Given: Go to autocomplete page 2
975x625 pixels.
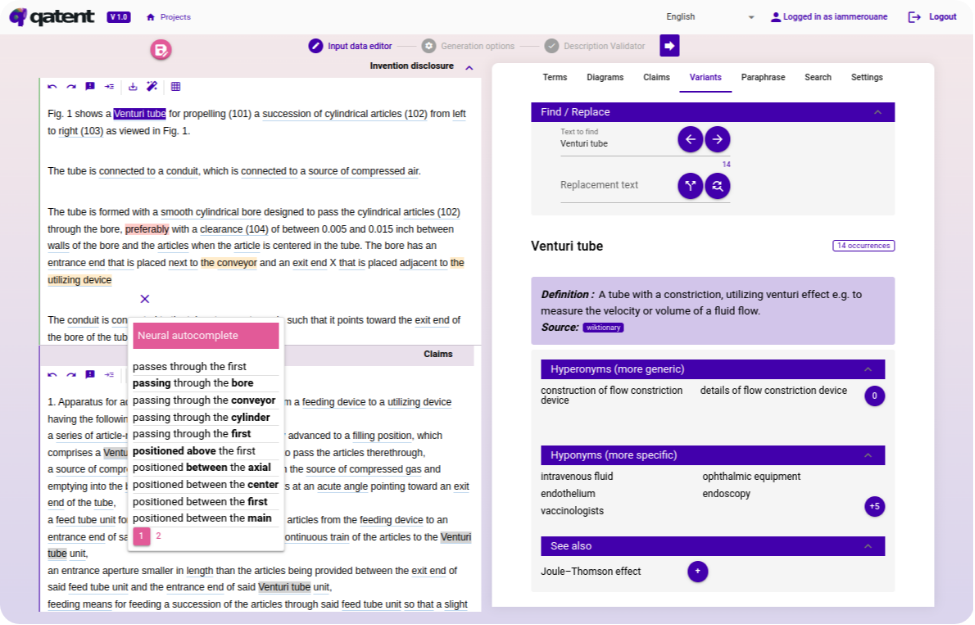Looking at the screenshot, I should (159, 536).
